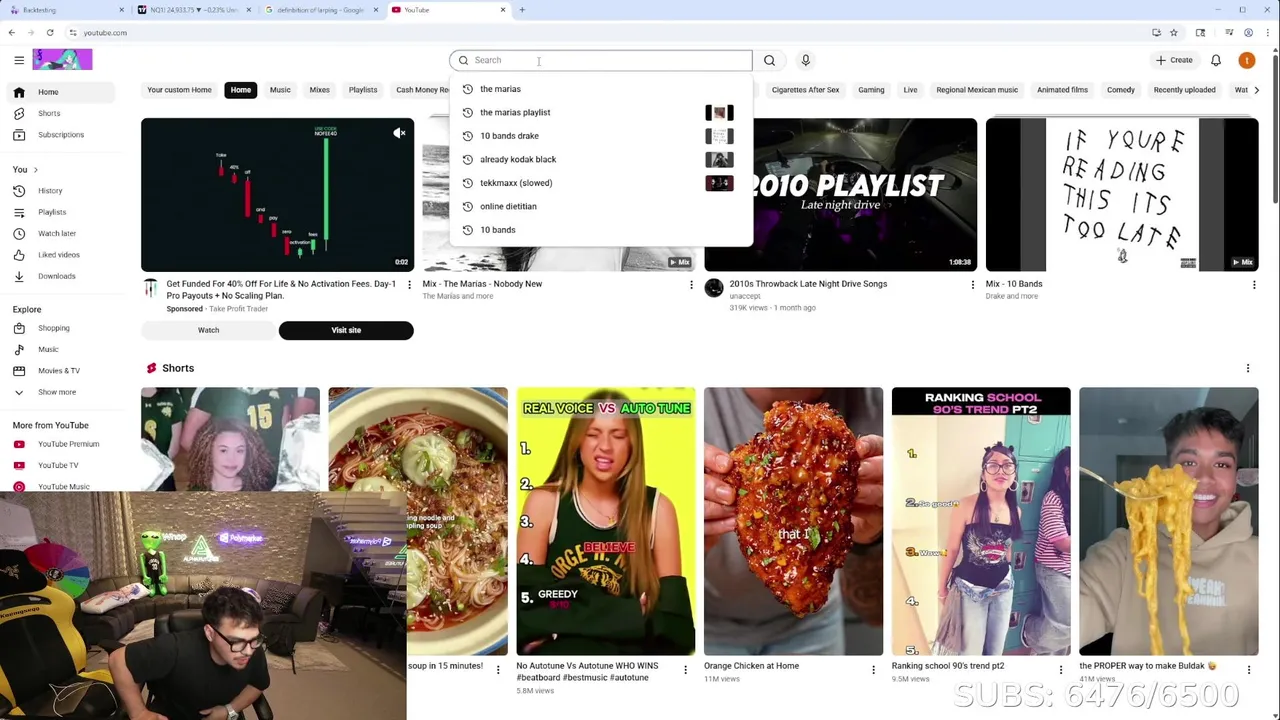
Task: Open Playlists in the sidebar
Action: (60, 212)
